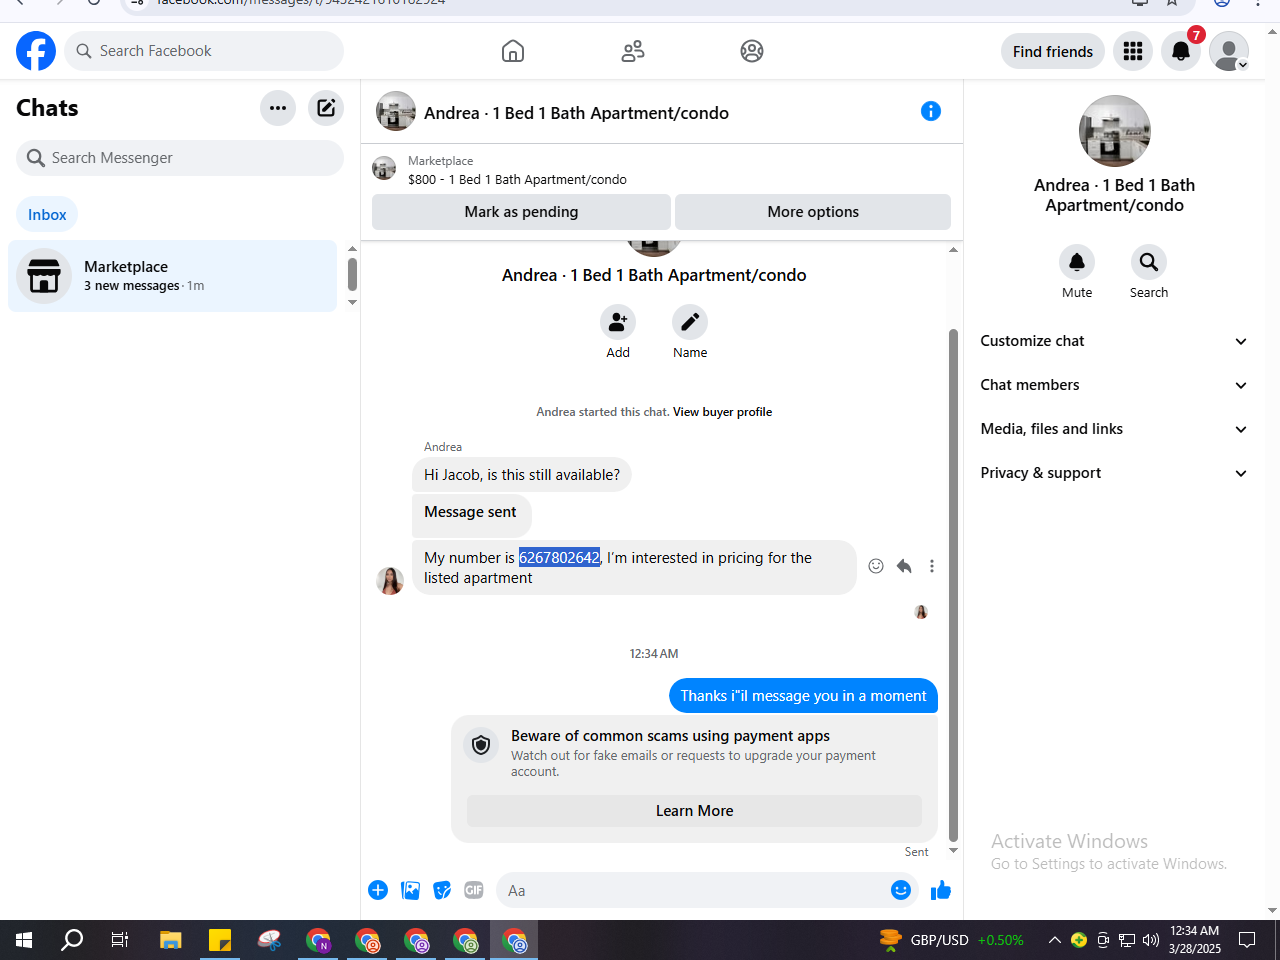
Task: Focus the Search Facebook field
Action: point(204,51)
